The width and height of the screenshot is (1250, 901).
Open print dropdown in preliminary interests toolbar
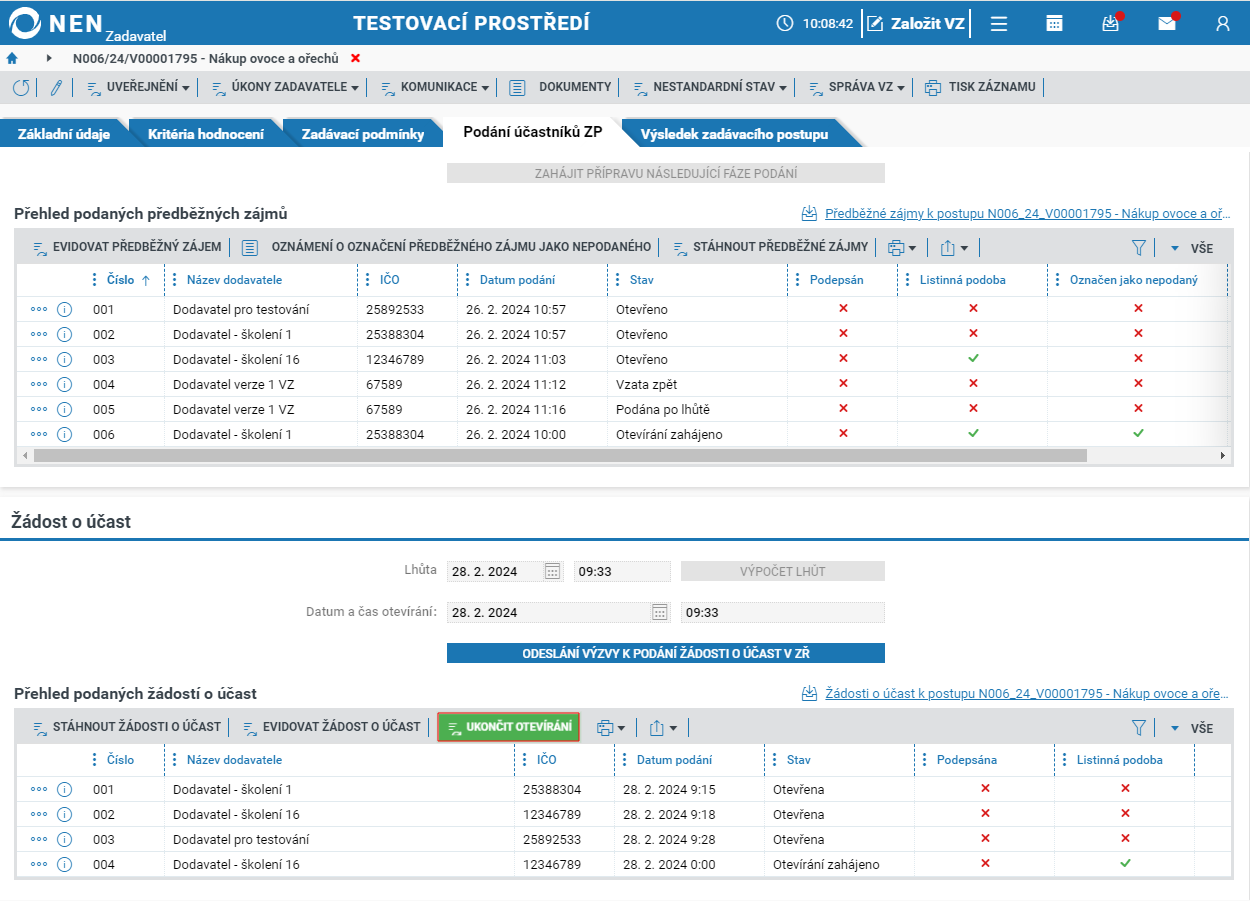(902, 247)
